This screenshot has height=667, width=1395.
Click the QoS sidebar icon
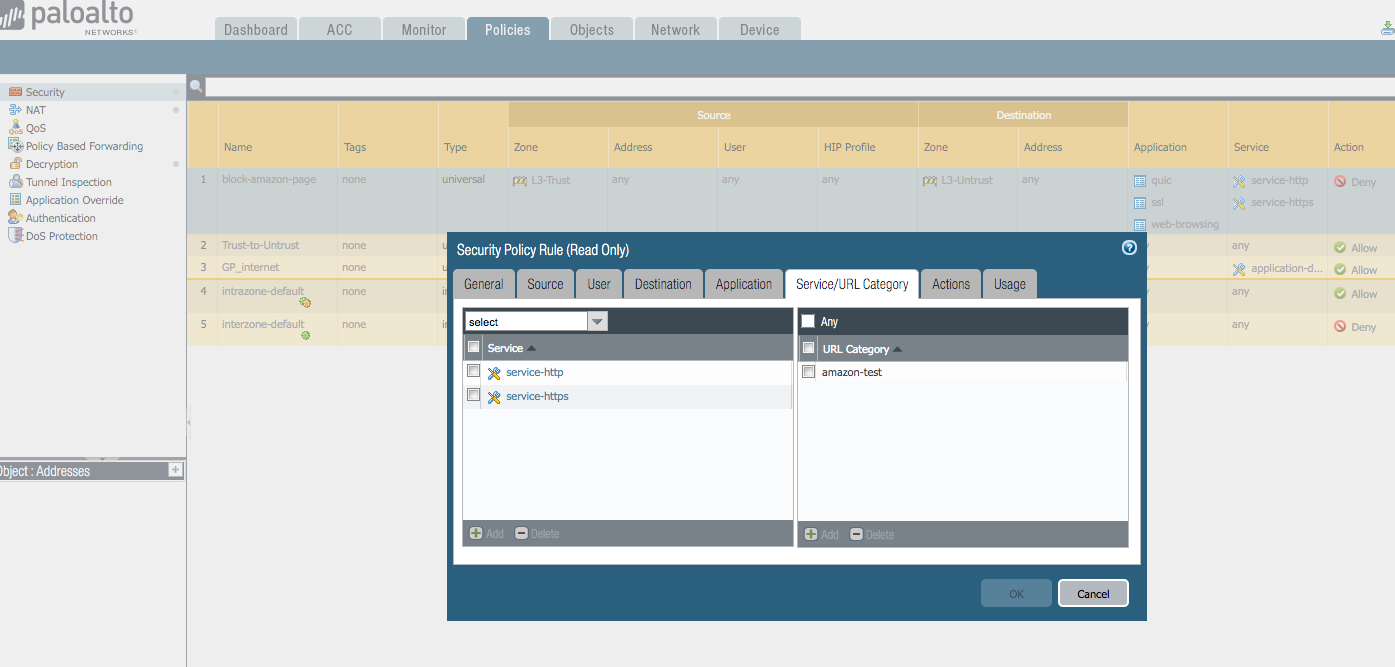15,128
